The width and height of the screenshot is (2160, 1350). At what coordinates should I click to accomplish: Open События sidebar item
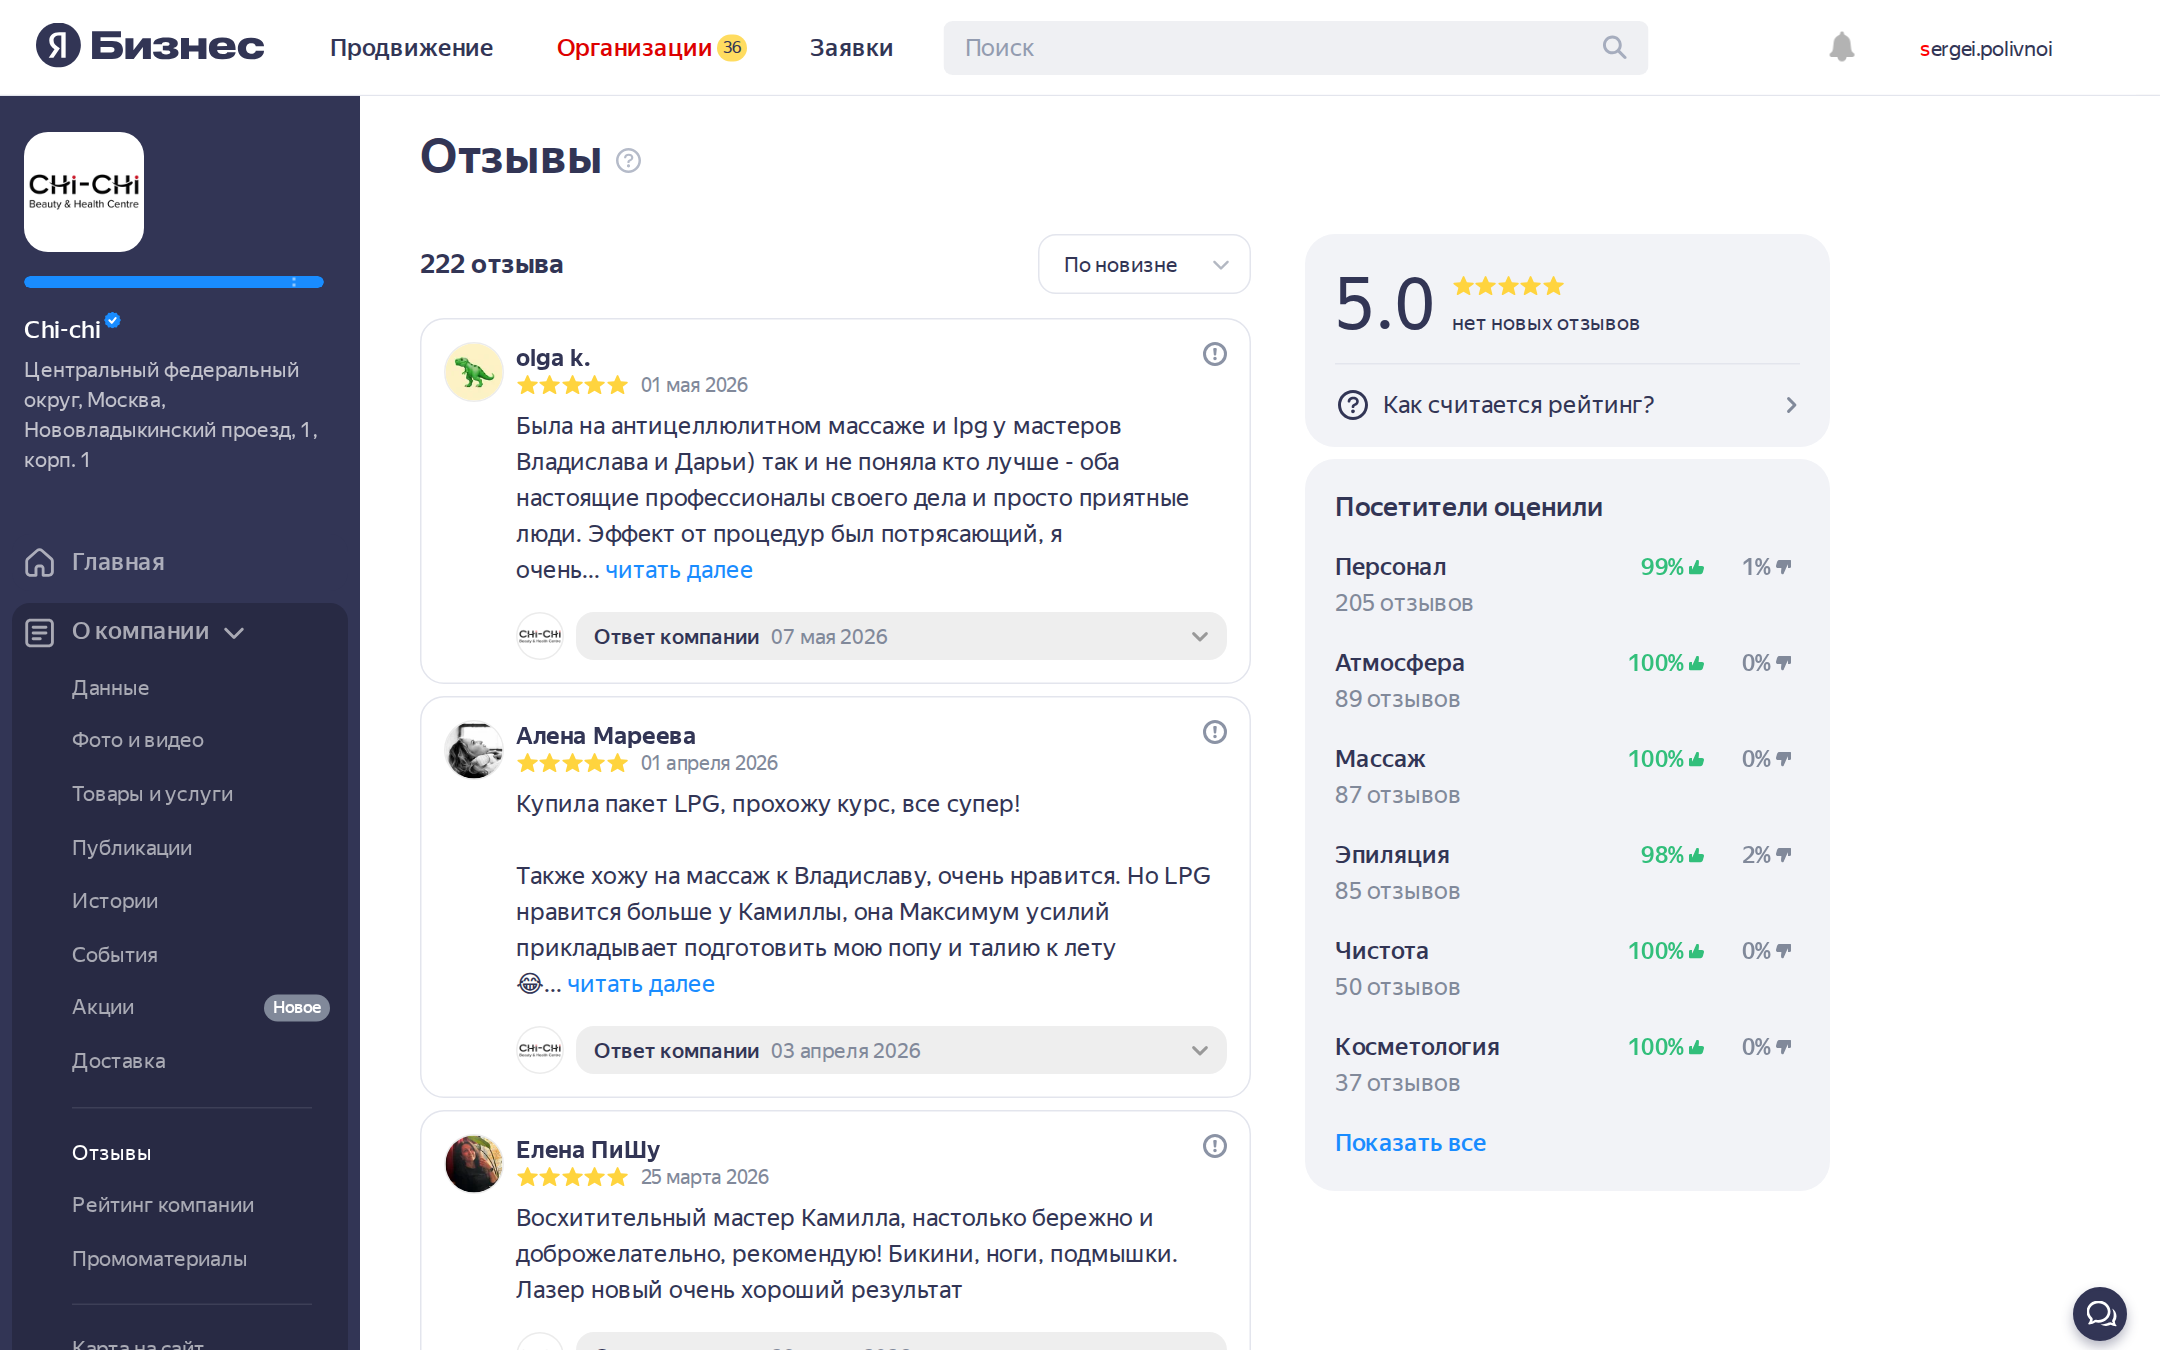(115, 955)
